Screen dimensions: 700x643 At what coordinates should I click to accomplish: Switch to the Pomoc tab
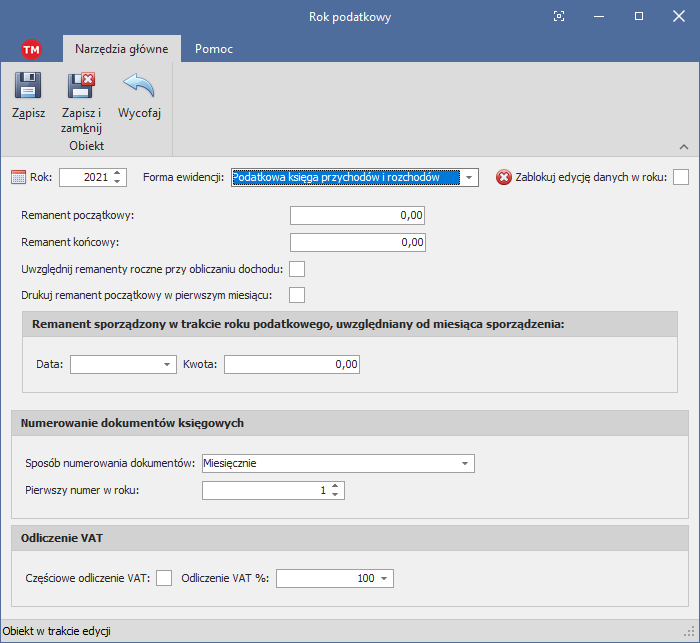click(214, 48)
